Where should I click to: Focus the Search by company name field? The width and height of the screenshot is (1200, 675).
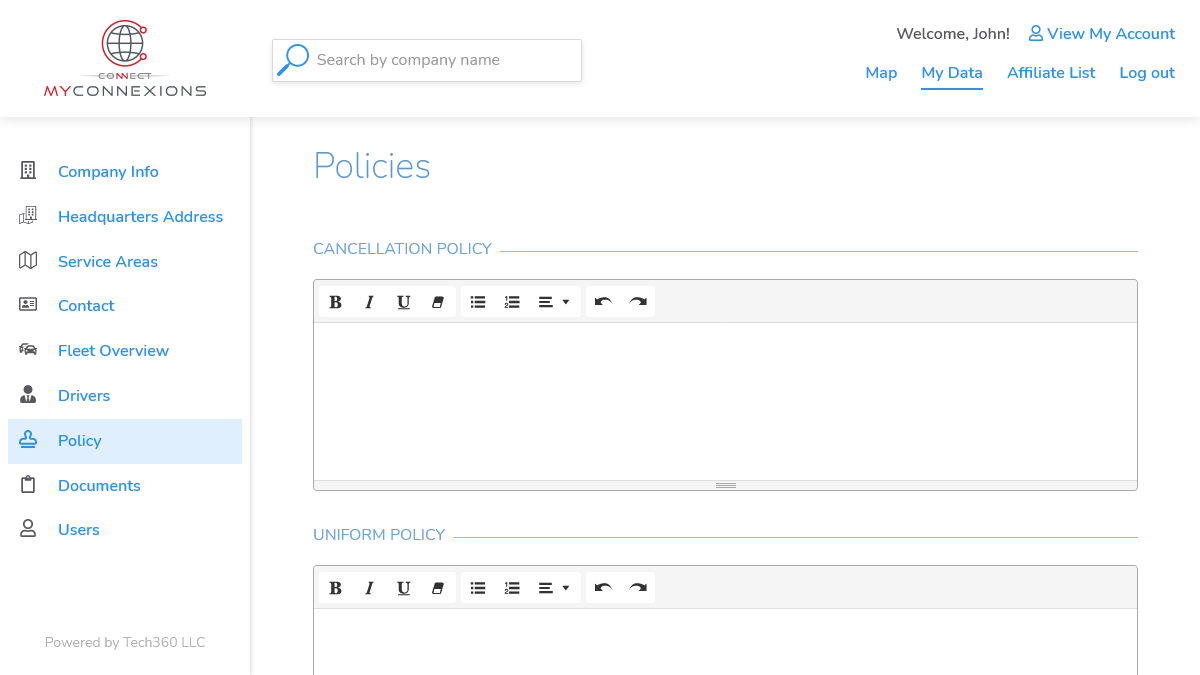[x=427, y=60]
